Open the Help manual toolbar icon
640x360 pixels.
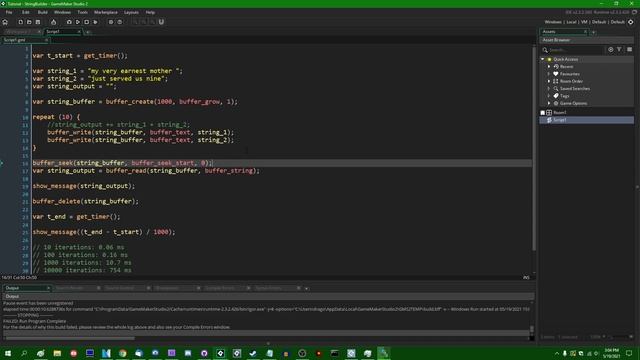tap(120, 22)
